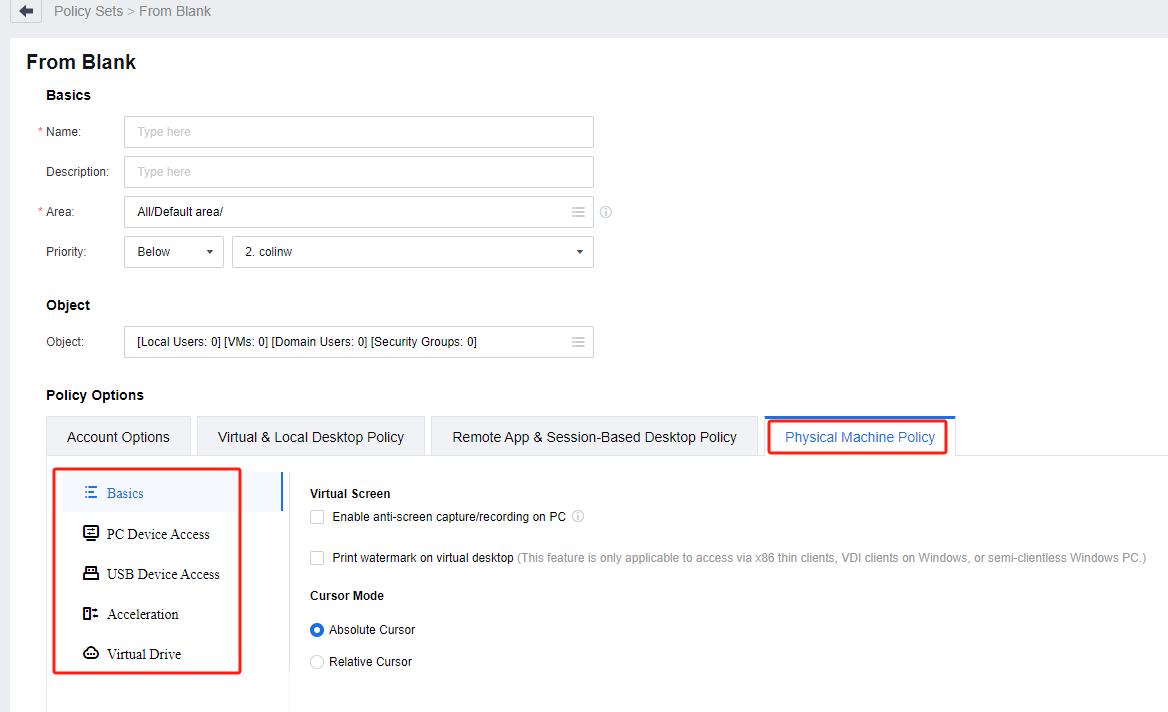Image resolution: width=1168 pixels, height=712 pixels.
Task: Click the Acceleration sidebar icon
Action: tap(91, 614)
